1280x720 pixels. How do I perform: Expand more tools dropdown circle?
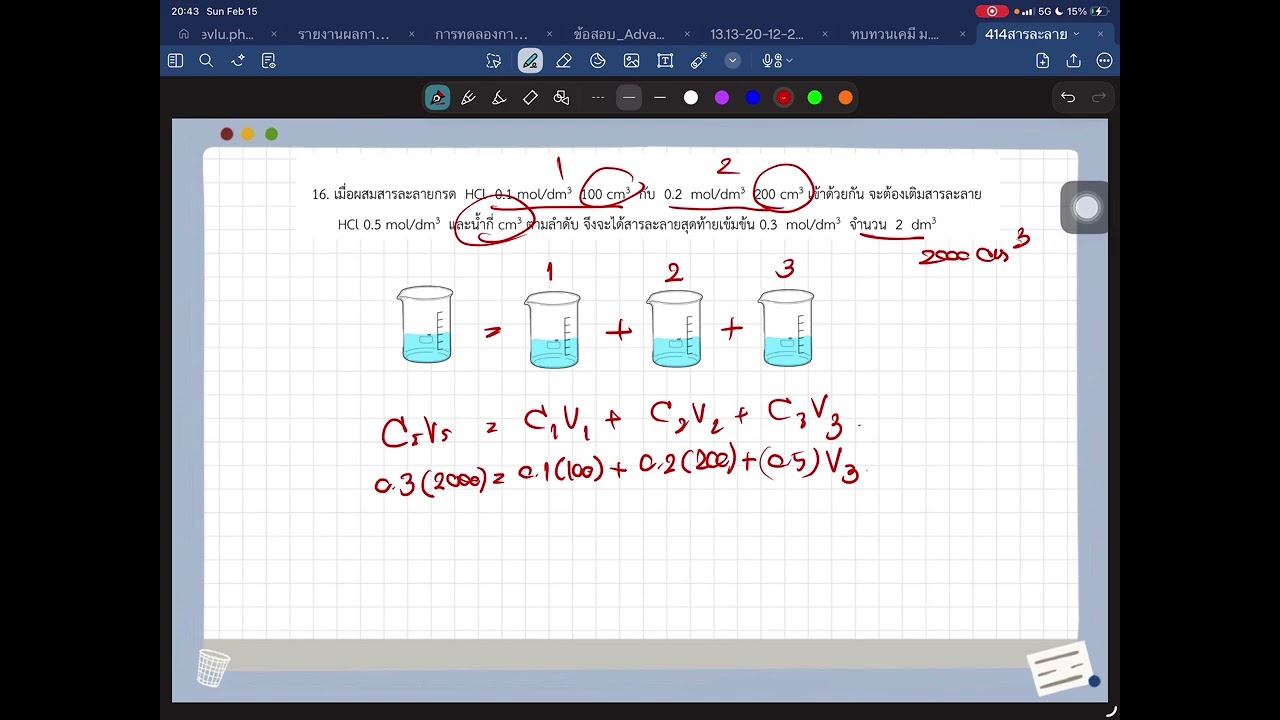tap(733, 61)
